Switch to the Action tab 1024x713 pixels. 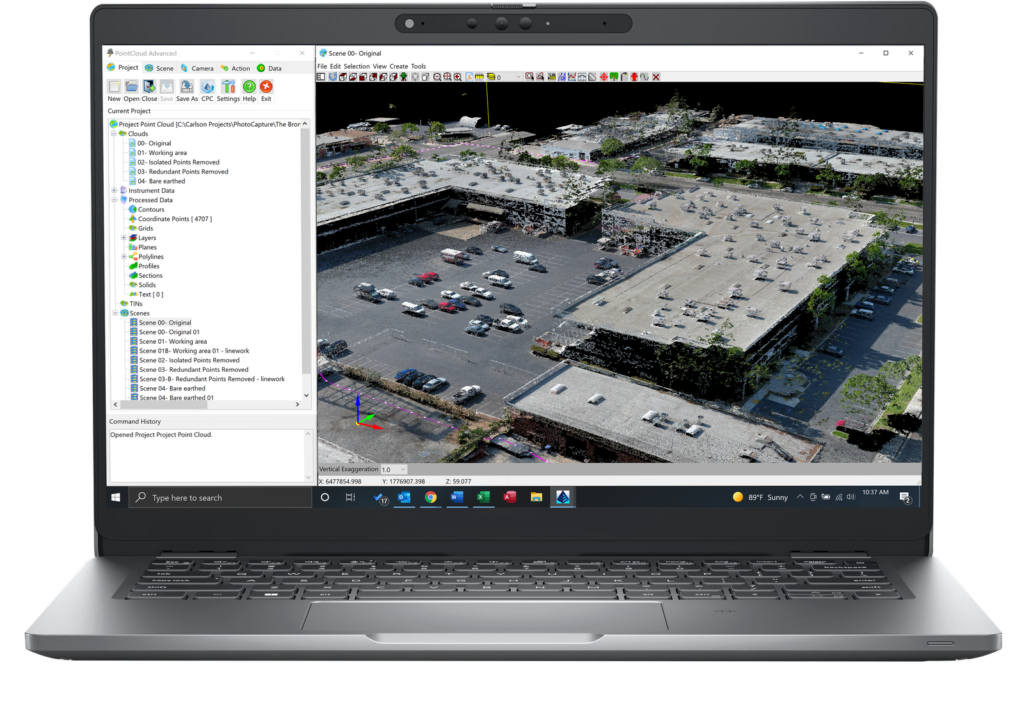tap(236, 68)
